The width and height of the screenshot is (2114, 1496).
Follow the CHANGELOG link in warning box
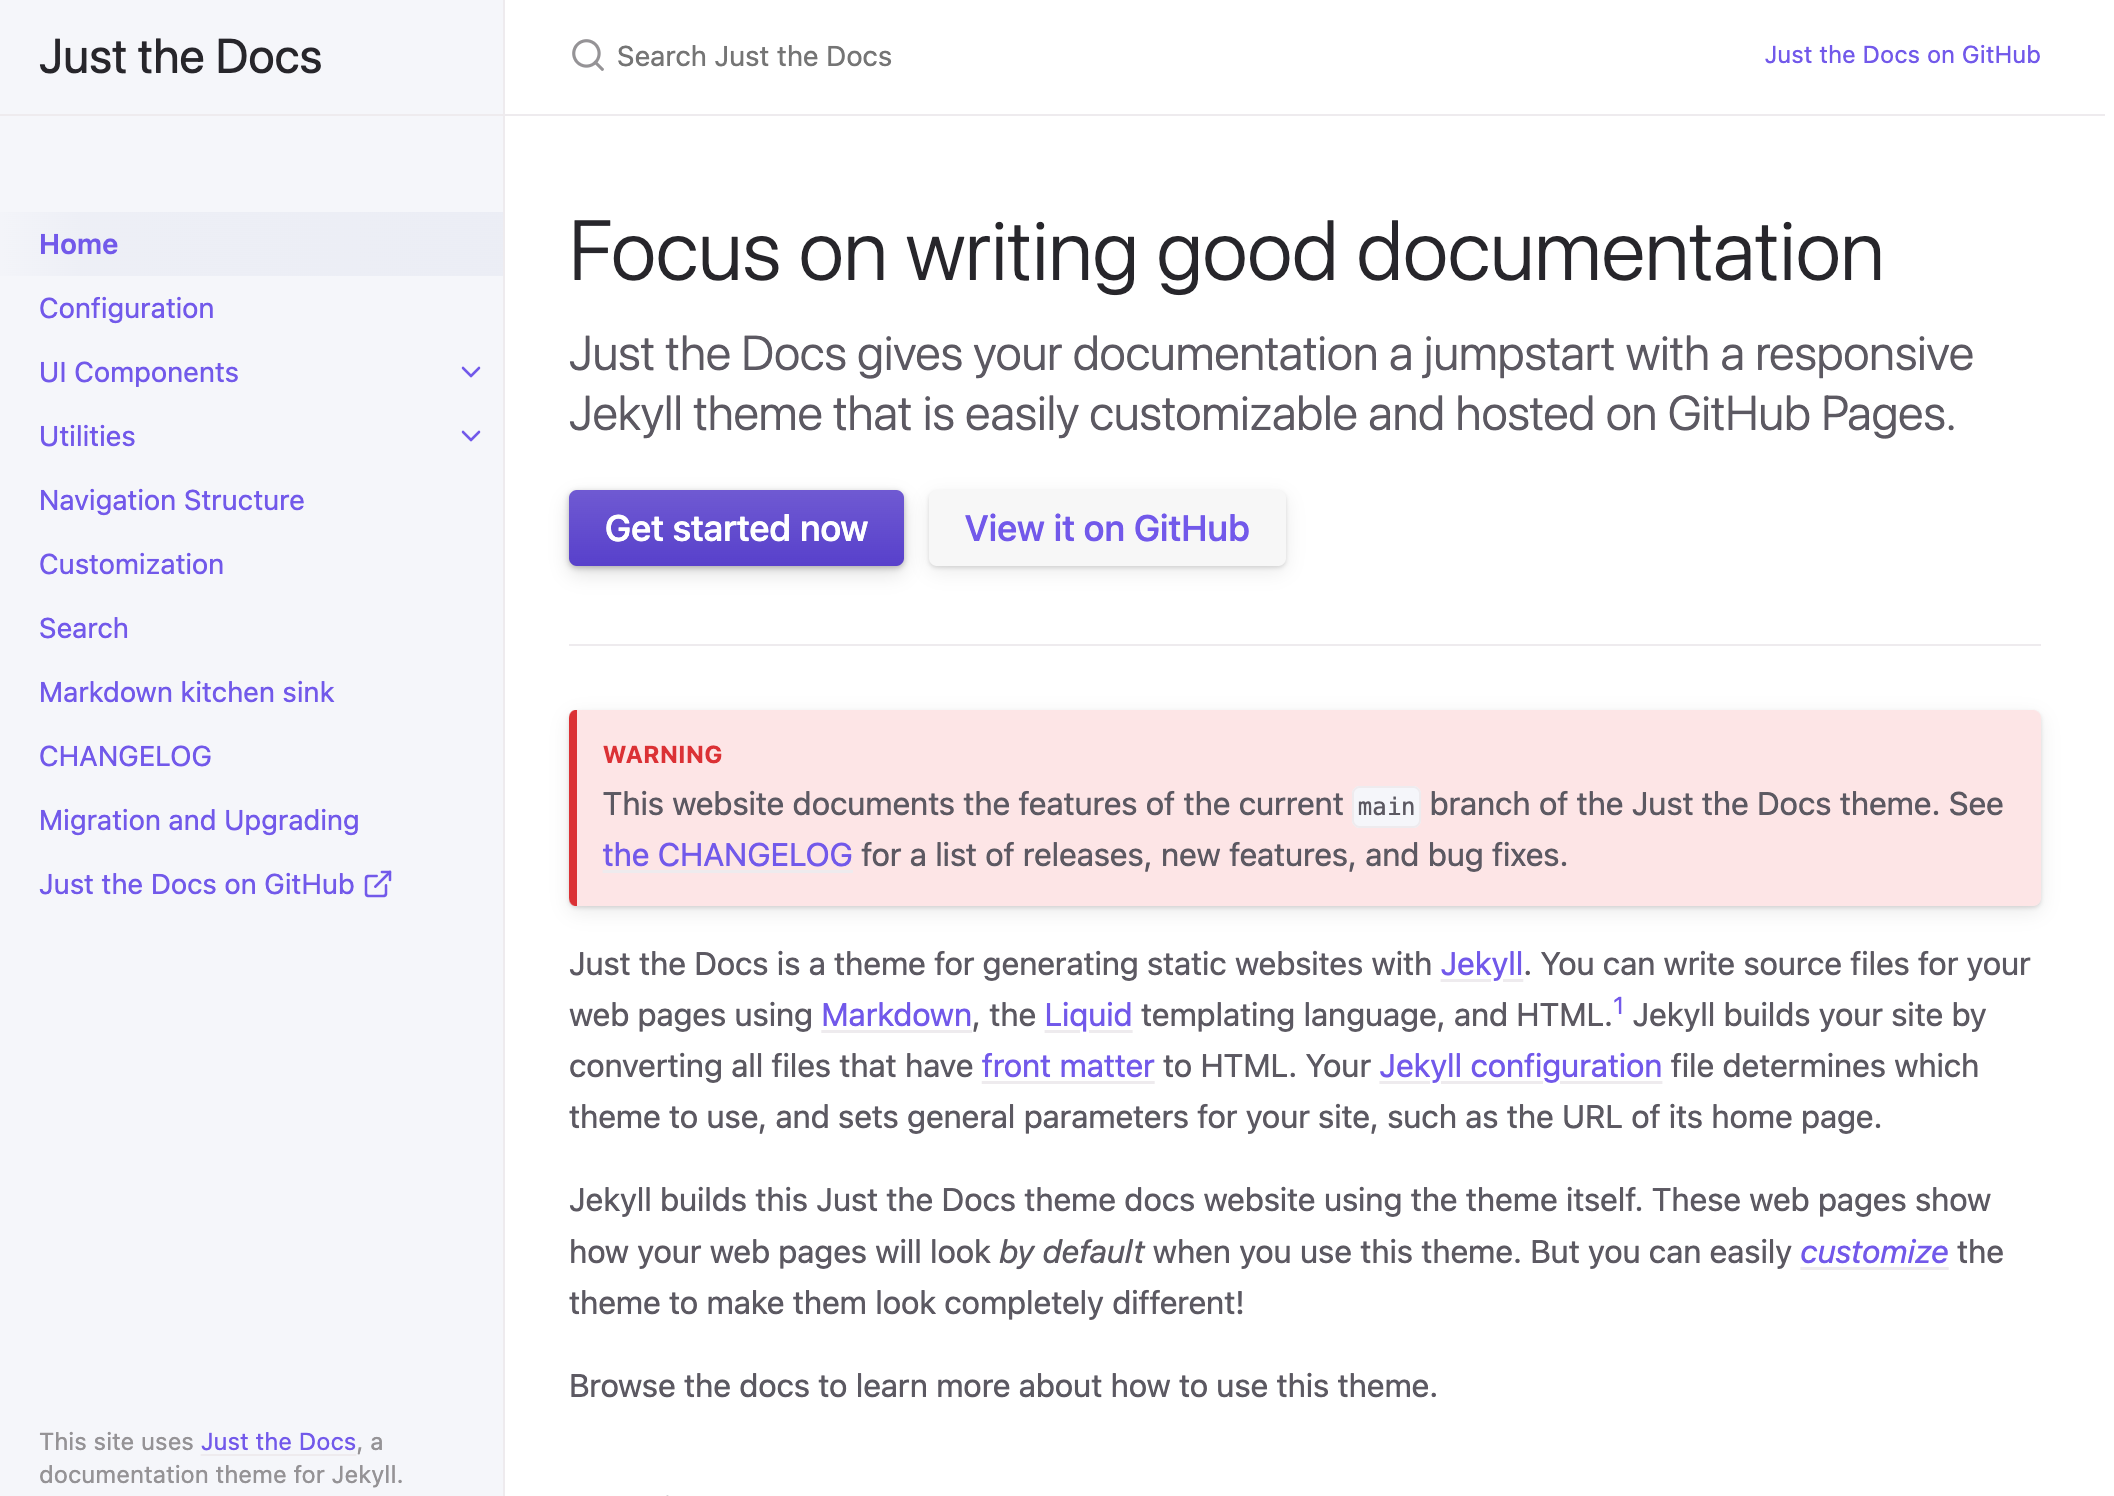[727, 855]
